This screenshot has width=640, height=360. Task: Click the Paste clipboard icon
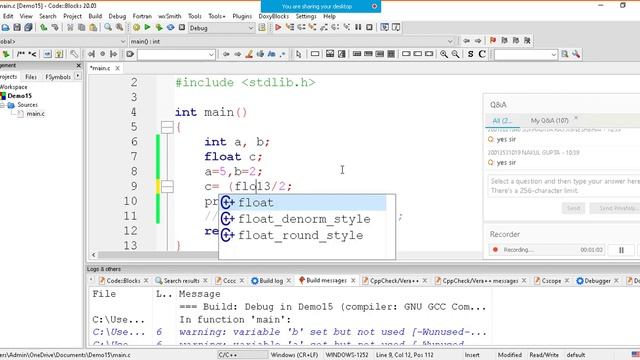[93, 27]
